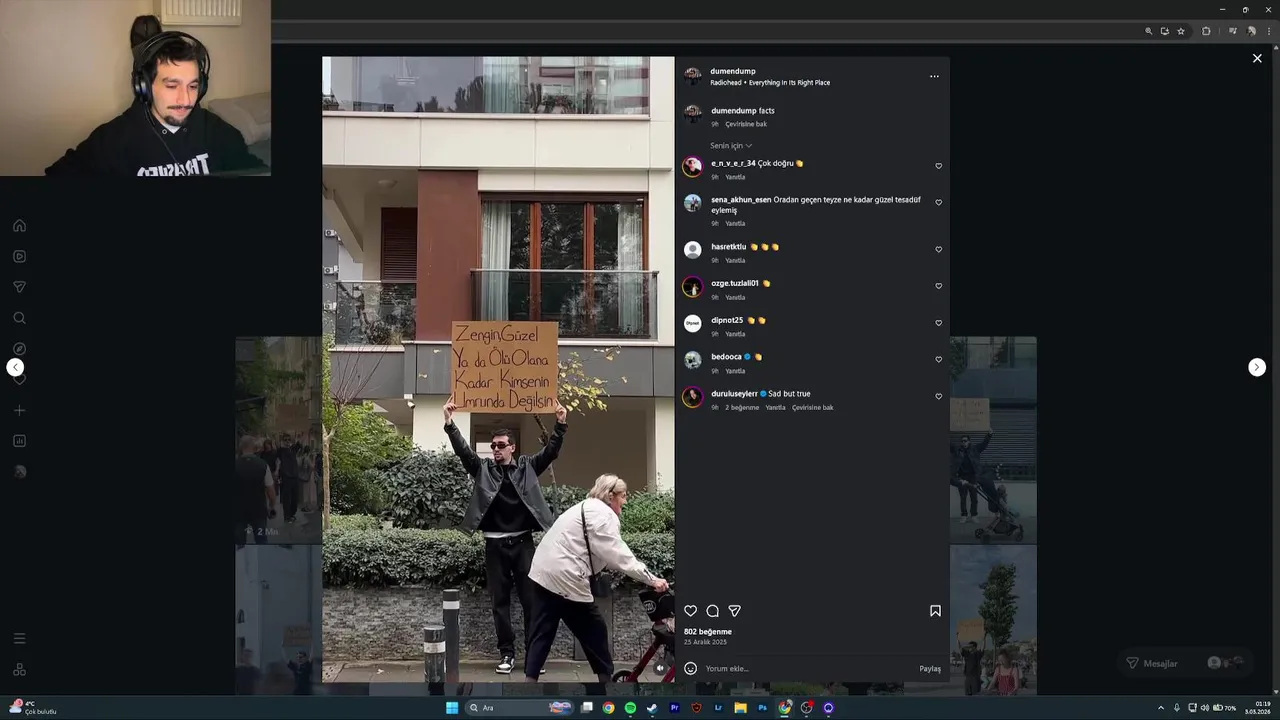Viewport: 1280px width, 720px height.
Task: Open the weather widget 'Çok bulutlu'
Action: point(33,708)
